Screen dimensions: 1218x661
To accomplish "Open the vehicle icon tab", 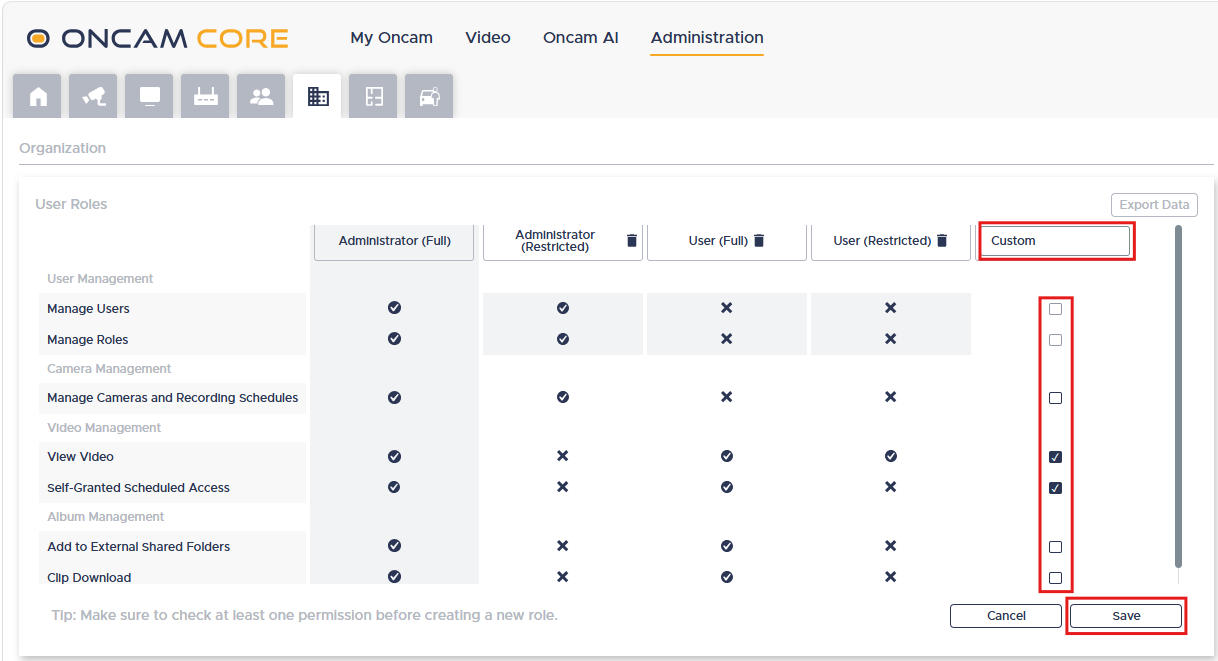I will (430, 96).
